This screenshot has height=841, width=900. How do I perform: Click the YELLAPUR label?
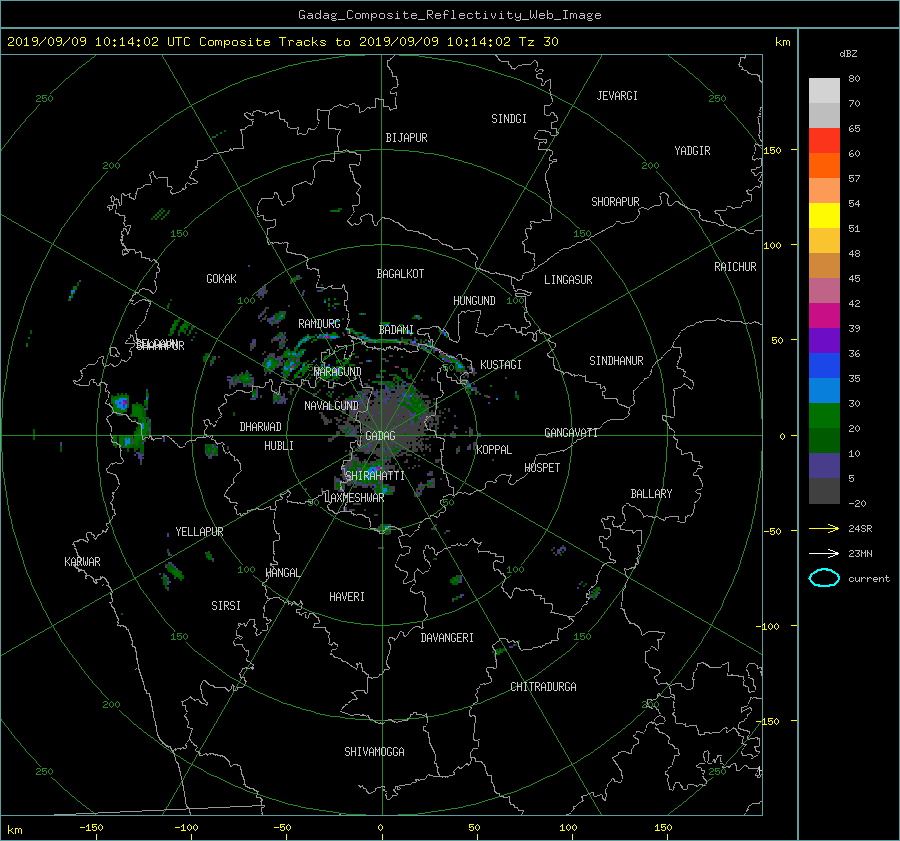(199, 532)
